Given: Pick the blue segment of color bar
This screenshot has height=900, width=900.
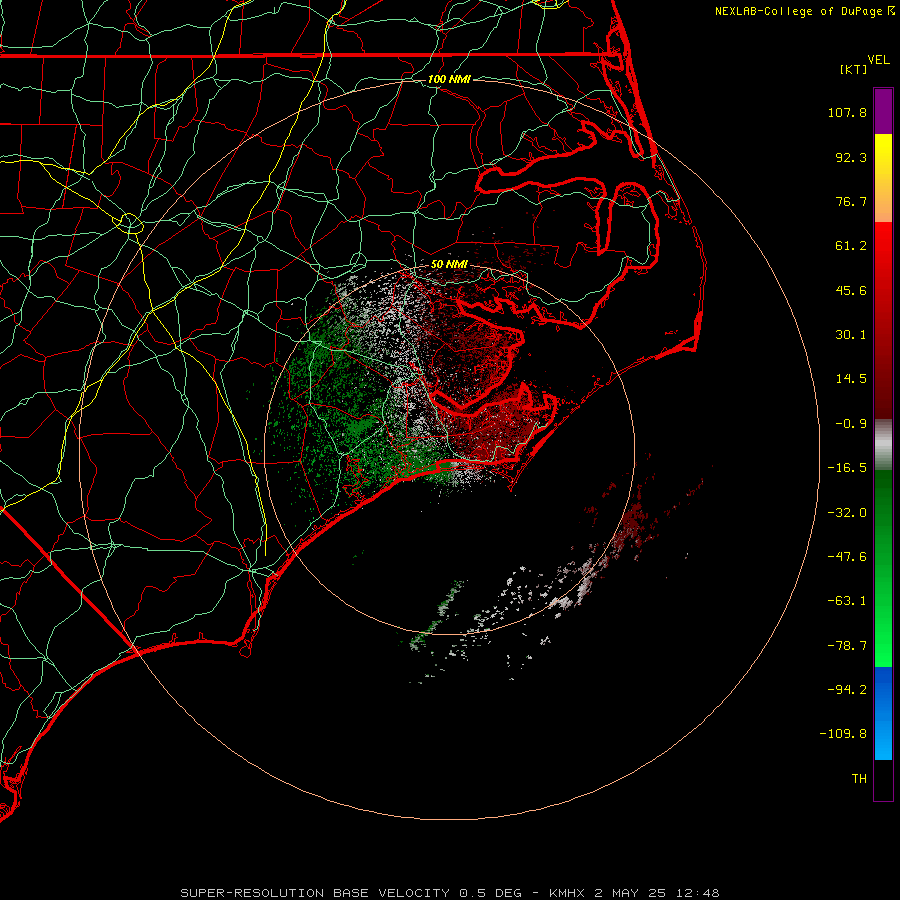Looking at the screenshot, I should tap(883, 713).
